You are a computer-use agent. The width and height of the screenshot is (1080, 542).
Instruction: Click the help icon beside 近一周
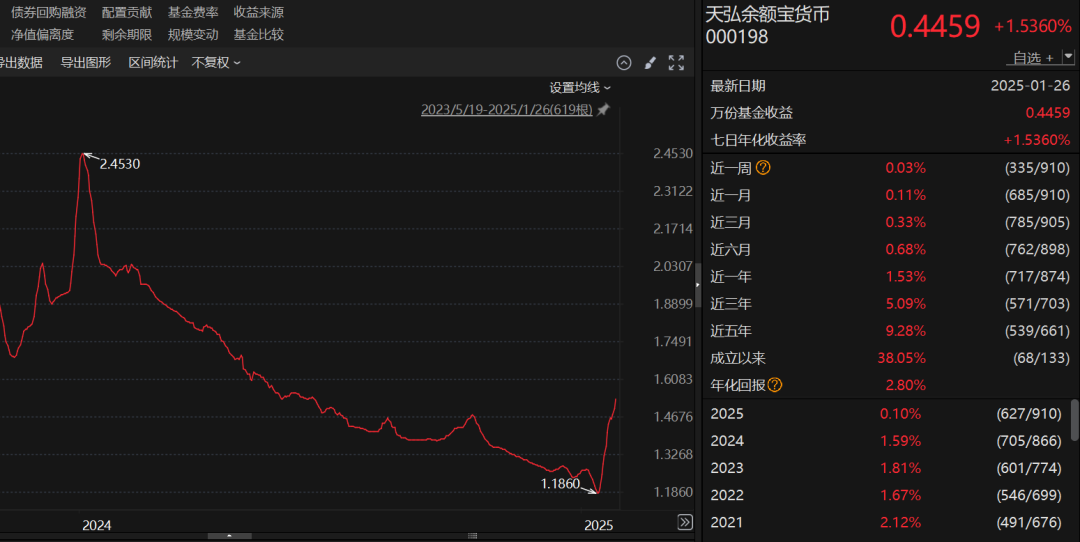[763, 167]
